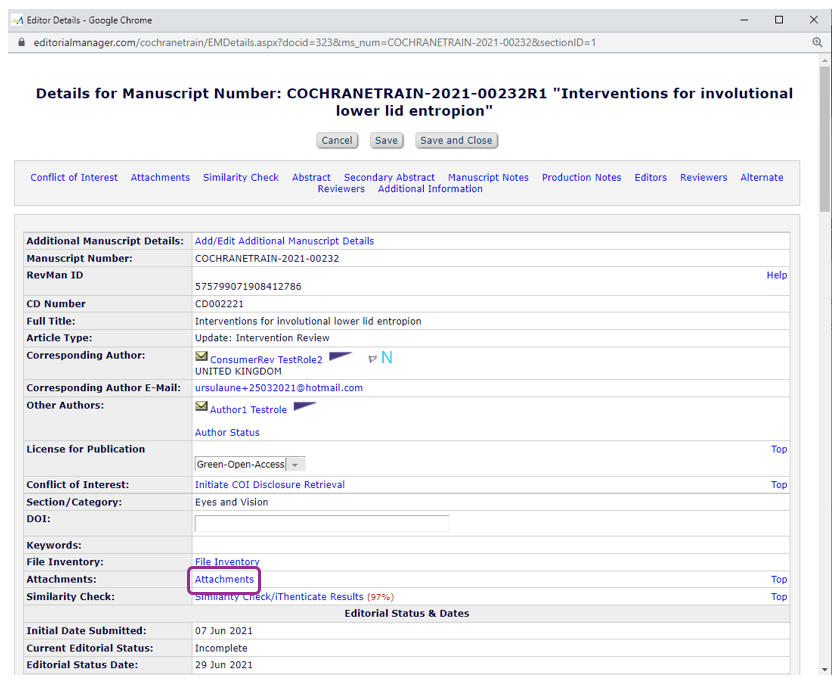Click the envelope icon beside Author1 Testrole
The width and height of the screenshot is (837, 682).
tap(201, 407)
